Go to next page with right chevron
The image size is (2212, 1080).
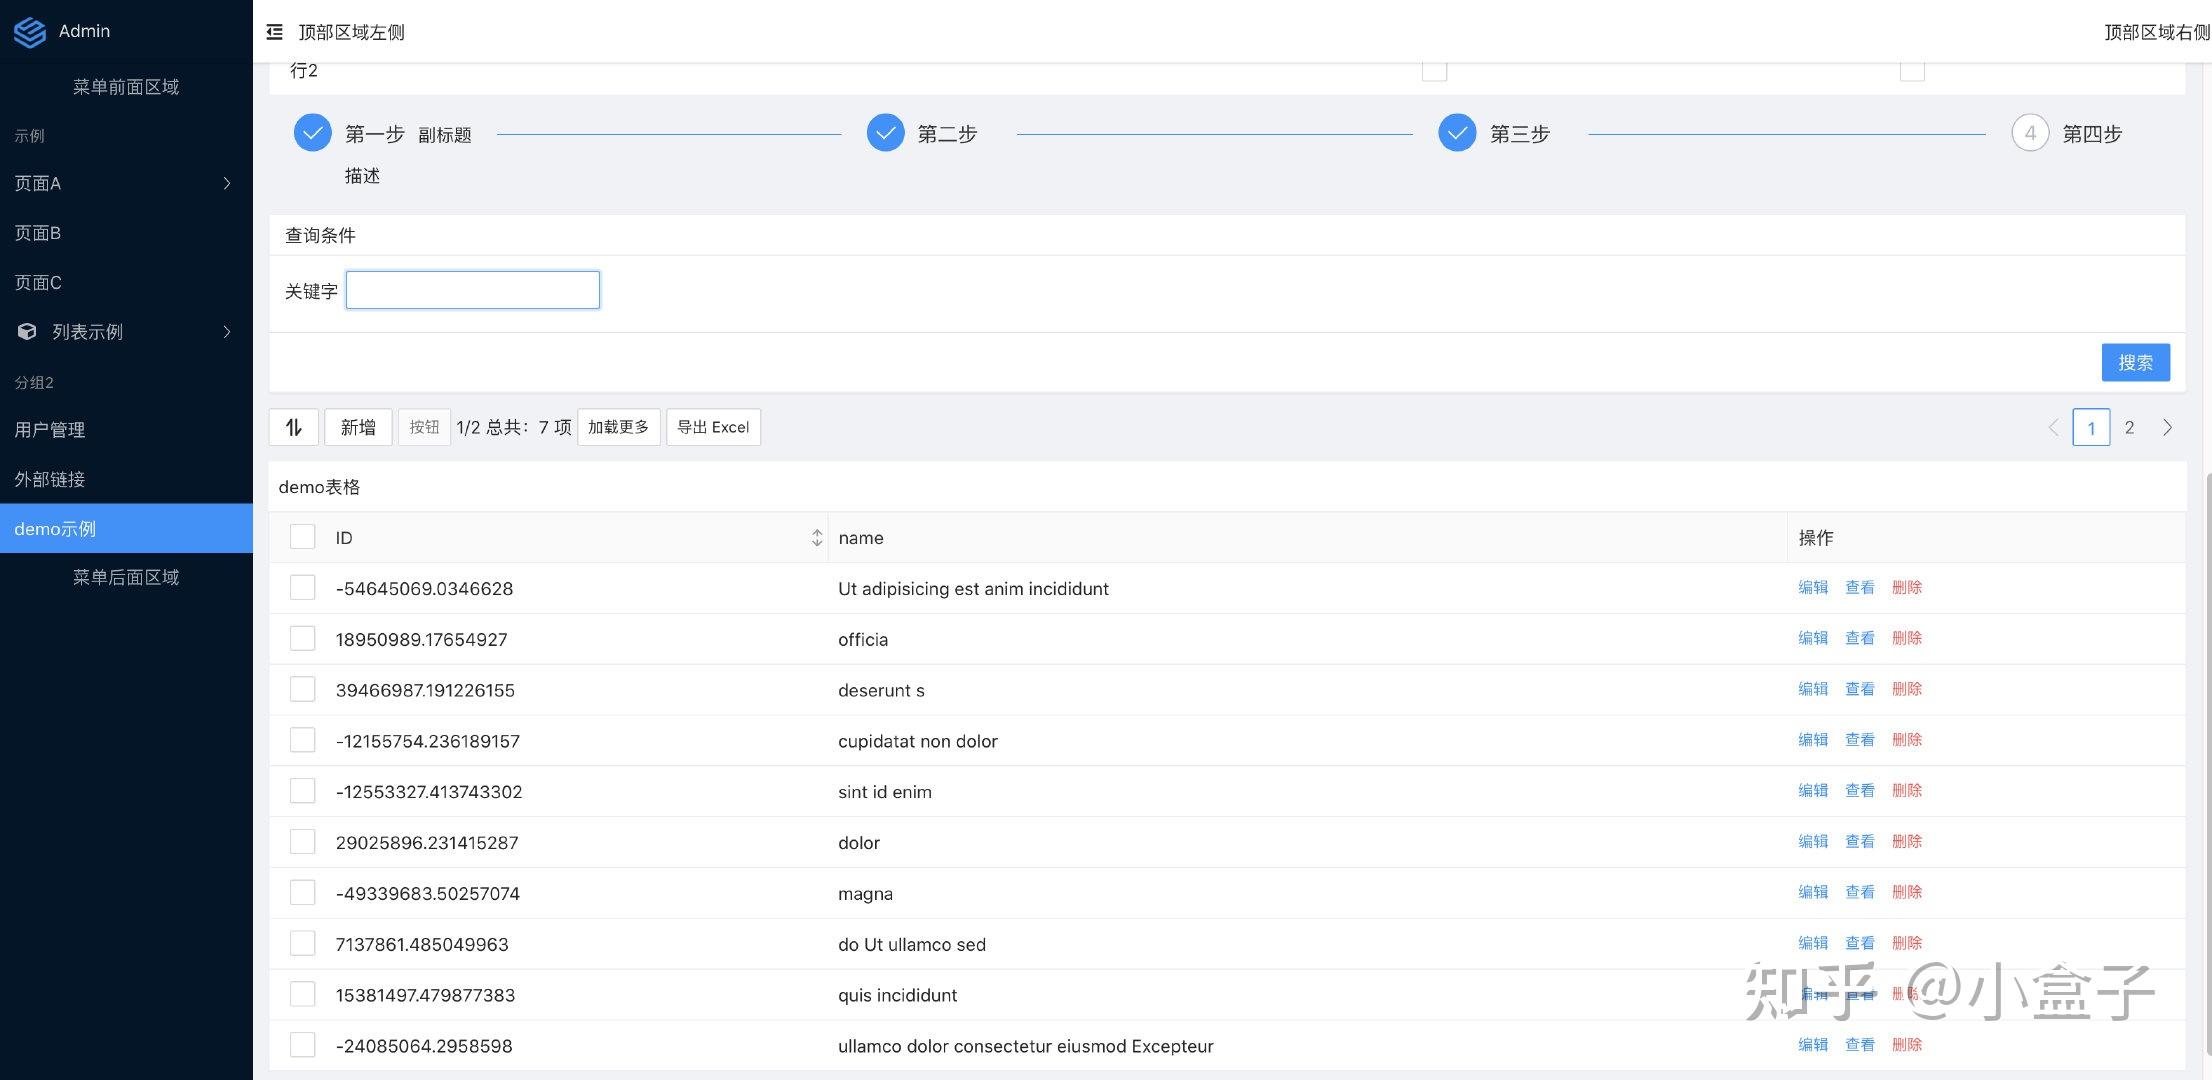tap(2167, 427)
